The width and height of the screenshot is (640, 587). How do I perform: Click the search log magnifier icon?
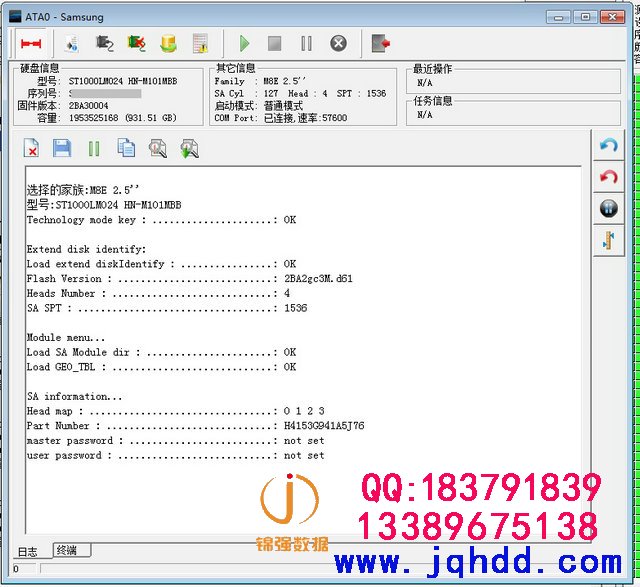(158, 148)
